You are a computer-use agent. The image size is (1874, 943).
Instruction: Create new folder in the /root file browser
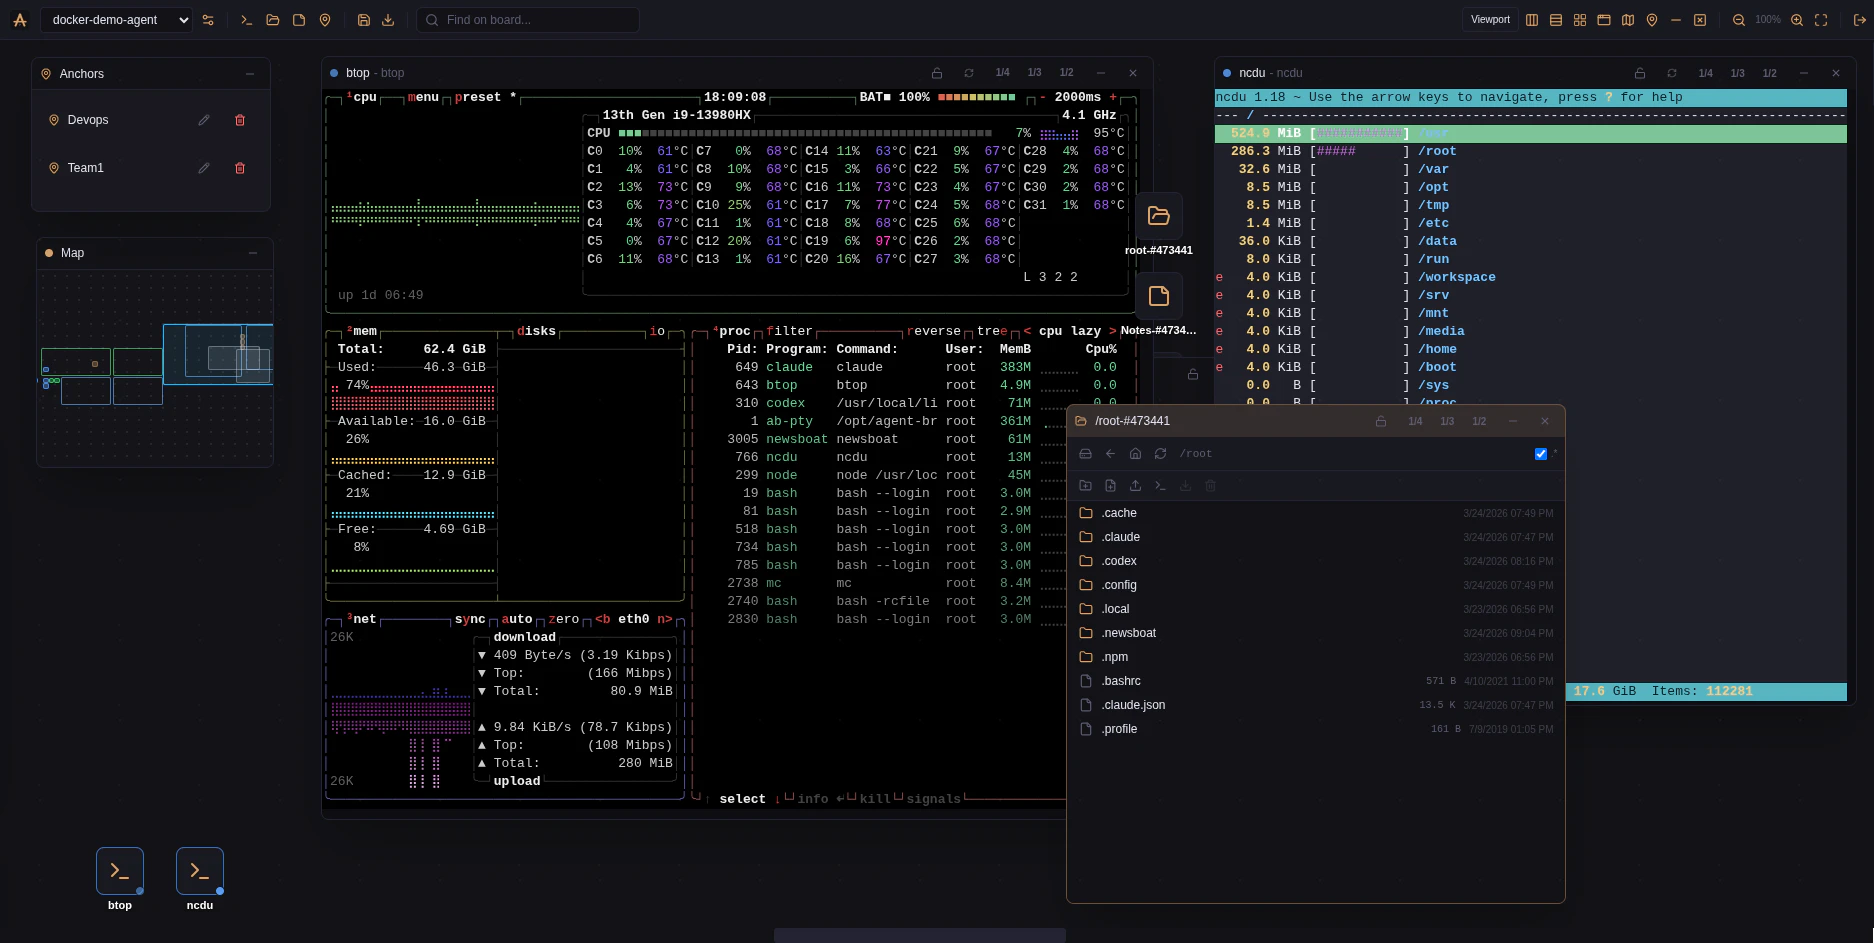pos(1085,486)
